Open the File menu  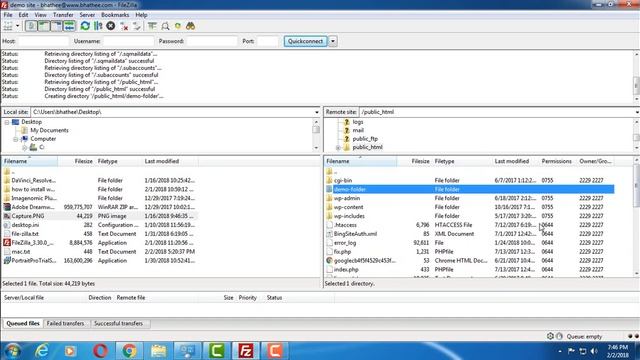click(8, 15)
